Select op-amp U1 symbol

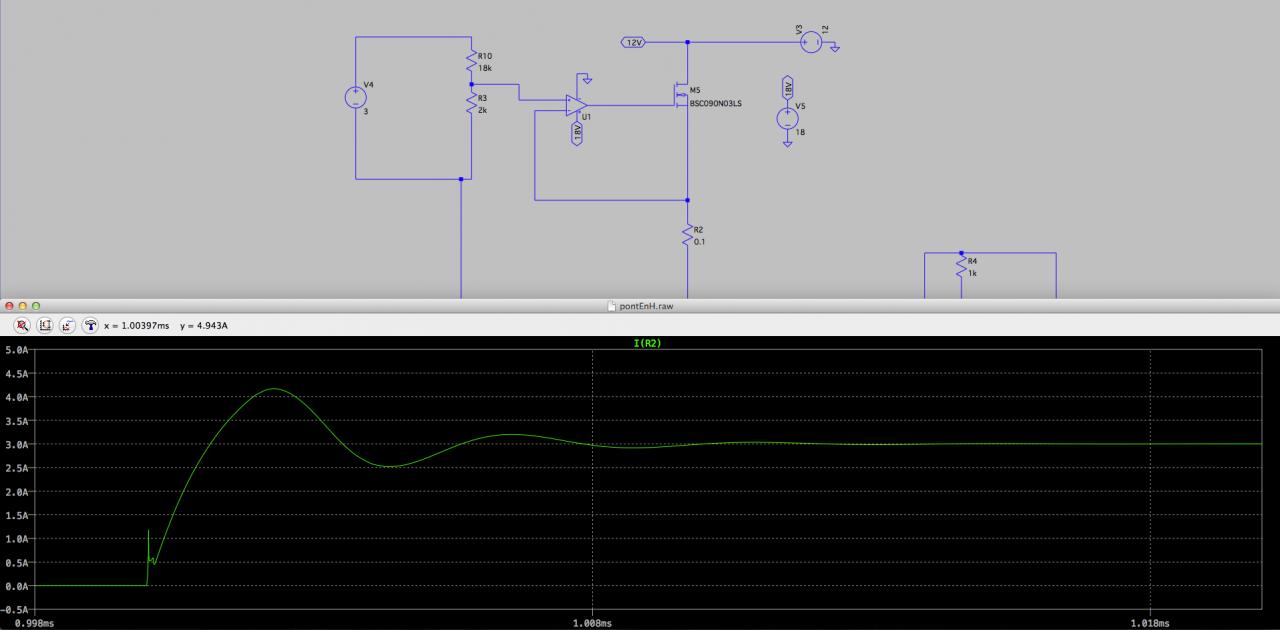coord(576,105)
